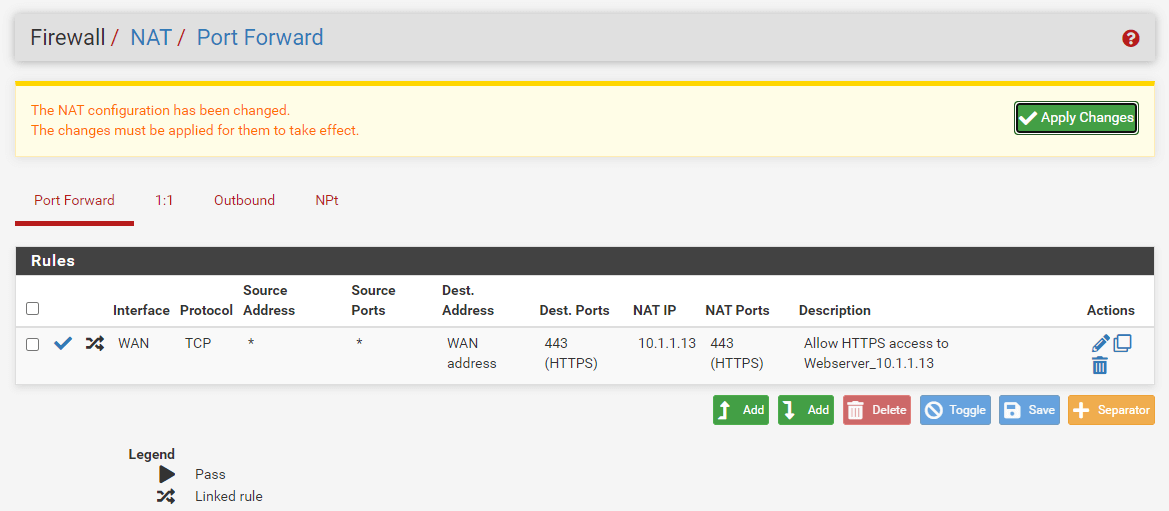Image resolution: width=1169 pixels, height=511 pixels.
Task: Click the 'Allow HTTPS access to Webserver_10.1.1.13' description
Action: click(x=876, y=354)
